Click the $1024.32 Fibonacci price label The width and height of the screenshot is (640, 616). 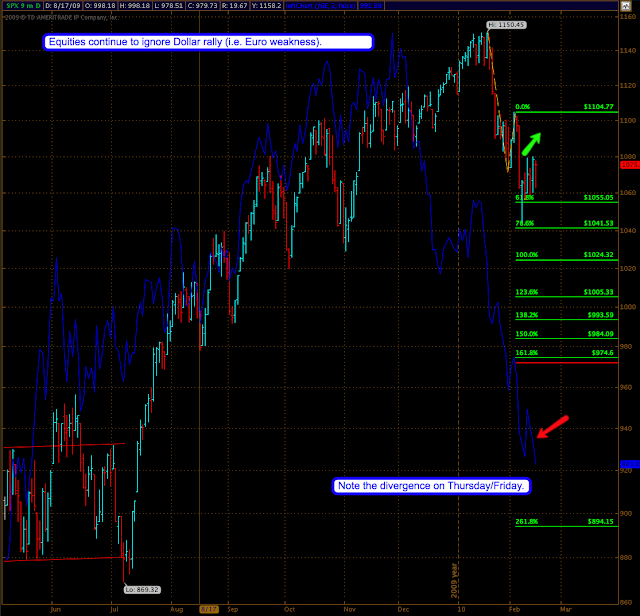pyautogui.click(x=598, y=255)
